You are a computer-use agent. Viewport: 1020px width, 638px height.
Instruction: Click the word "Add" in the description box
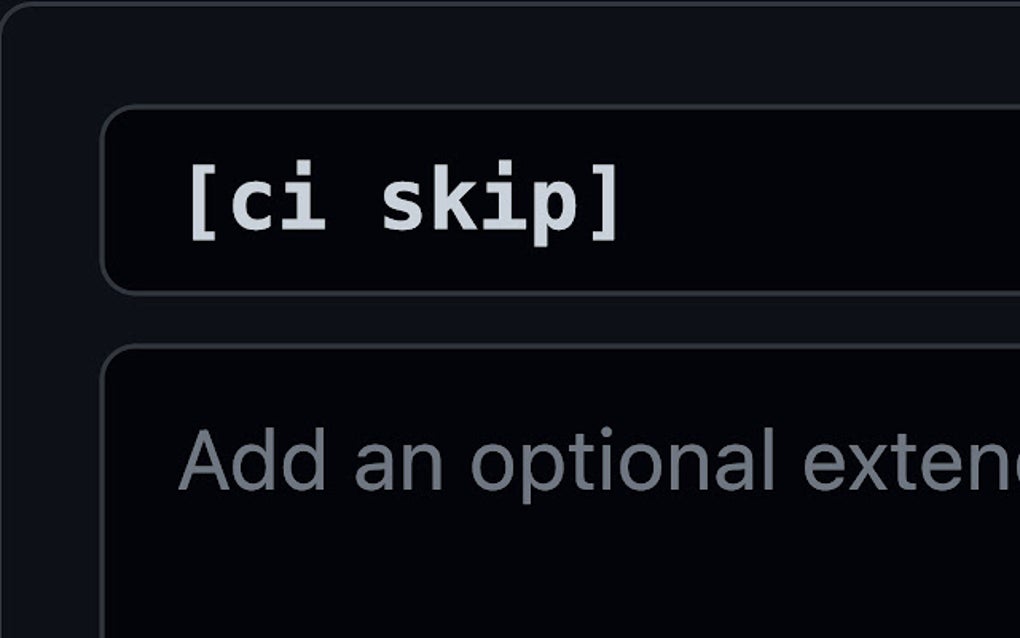[252, 462]
